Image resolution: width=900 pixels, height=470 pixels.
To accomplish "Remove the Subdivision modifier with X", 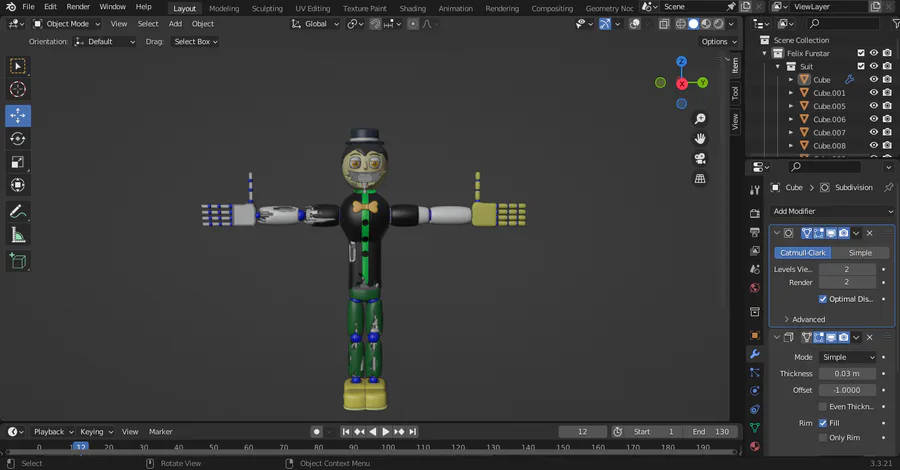I will point(870,233).
